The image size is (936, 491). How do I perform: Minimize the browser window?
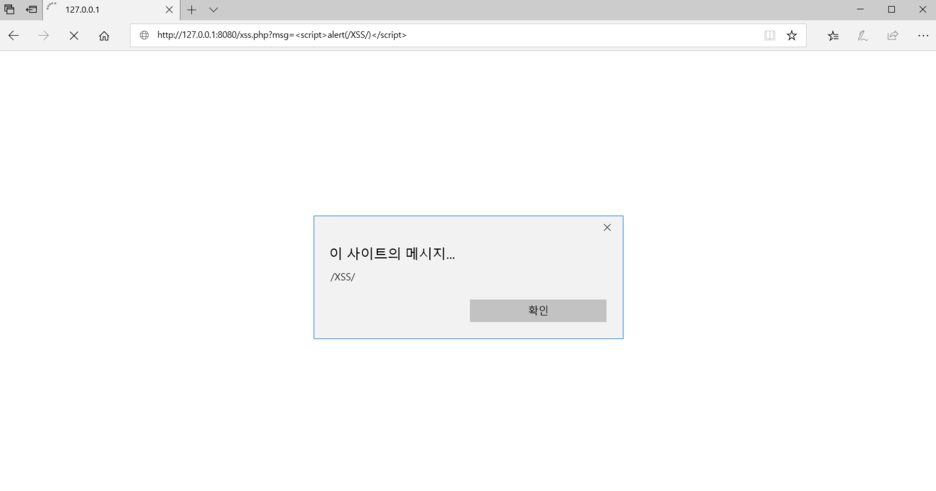[860, 10]
